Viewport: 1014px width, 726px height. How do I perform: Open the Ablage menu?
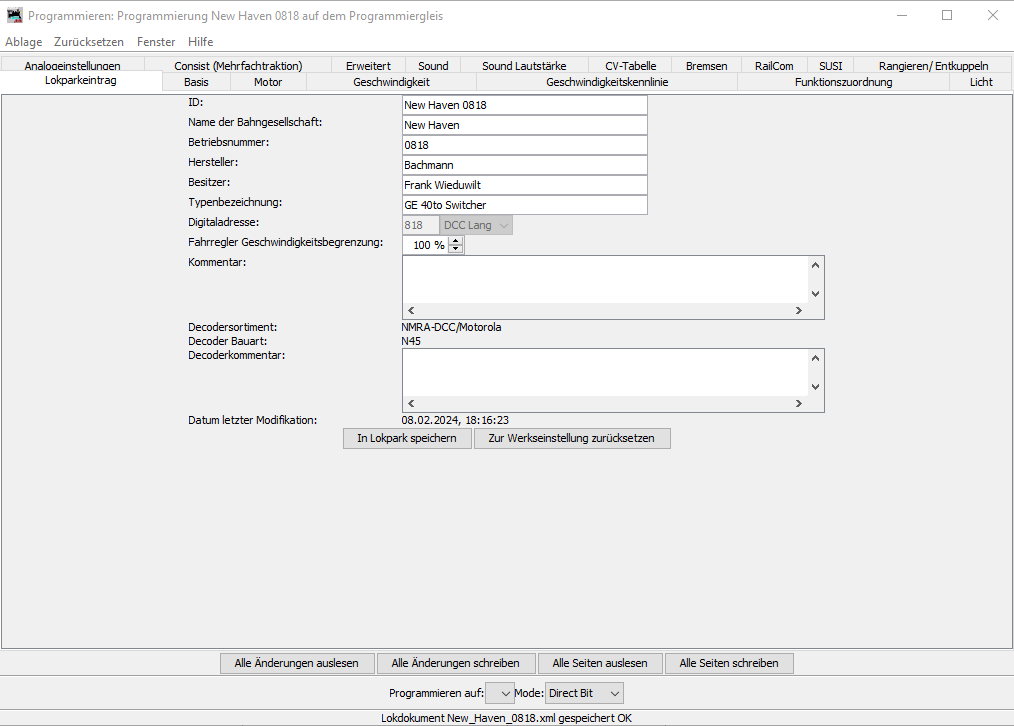[24, 42]
